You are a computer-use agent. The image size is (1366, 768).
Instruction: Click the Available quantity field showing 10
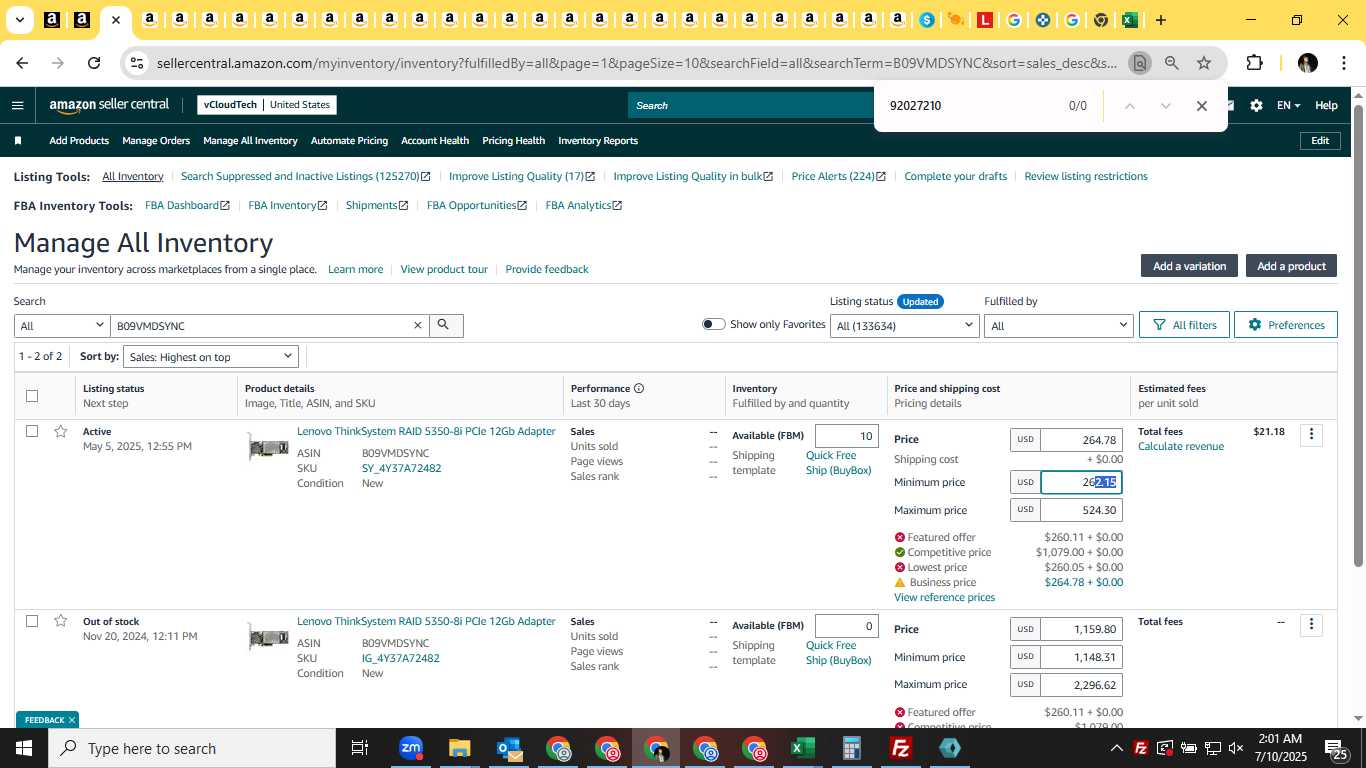tap(847, 436)
